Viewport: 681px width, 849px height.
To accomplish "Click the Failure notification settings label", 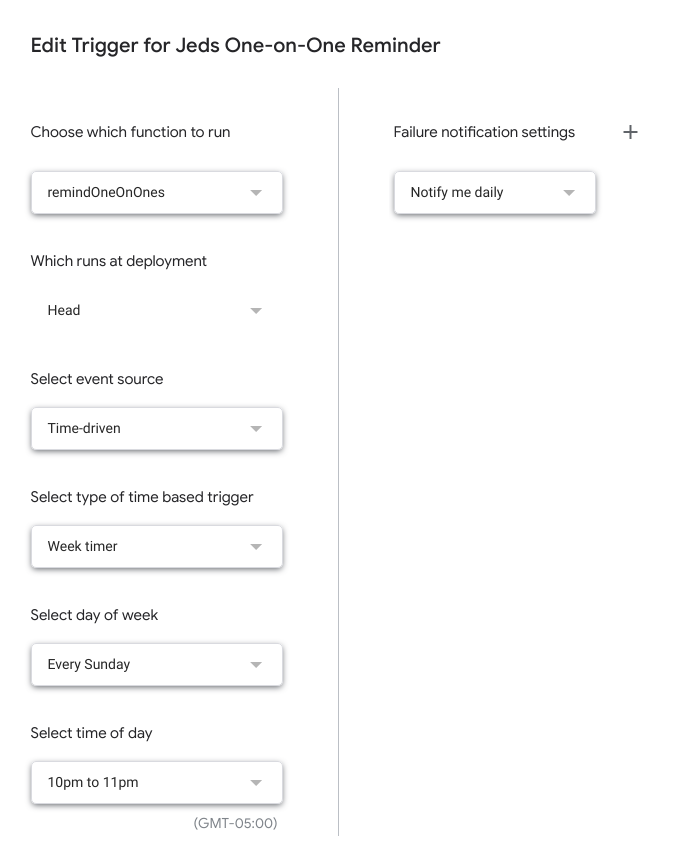I will tap(484, 132).
